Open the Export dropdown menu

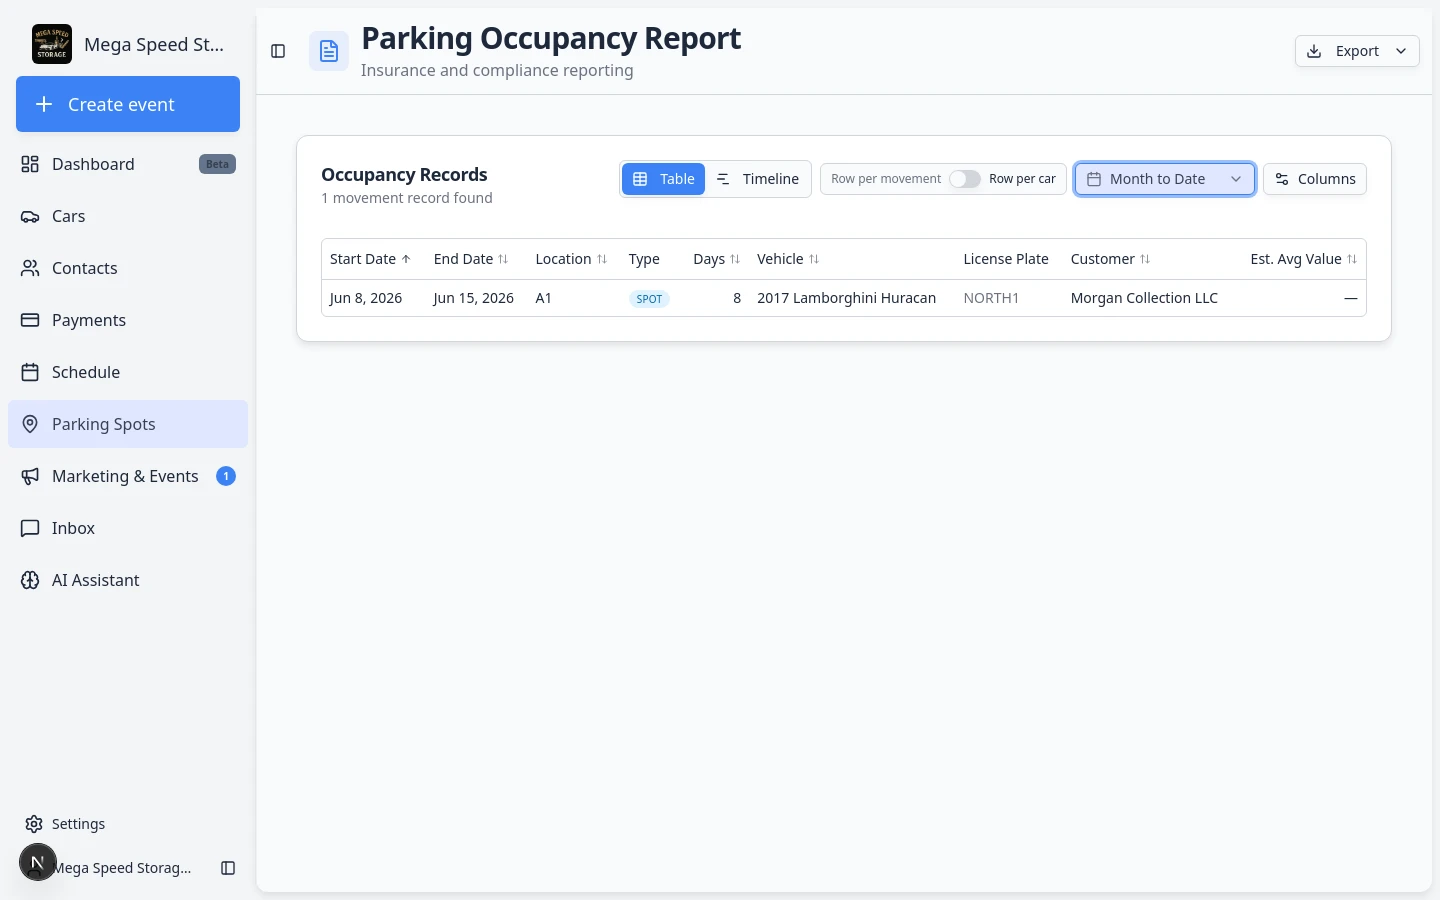pyautogui.click(x=1357, y=51)
